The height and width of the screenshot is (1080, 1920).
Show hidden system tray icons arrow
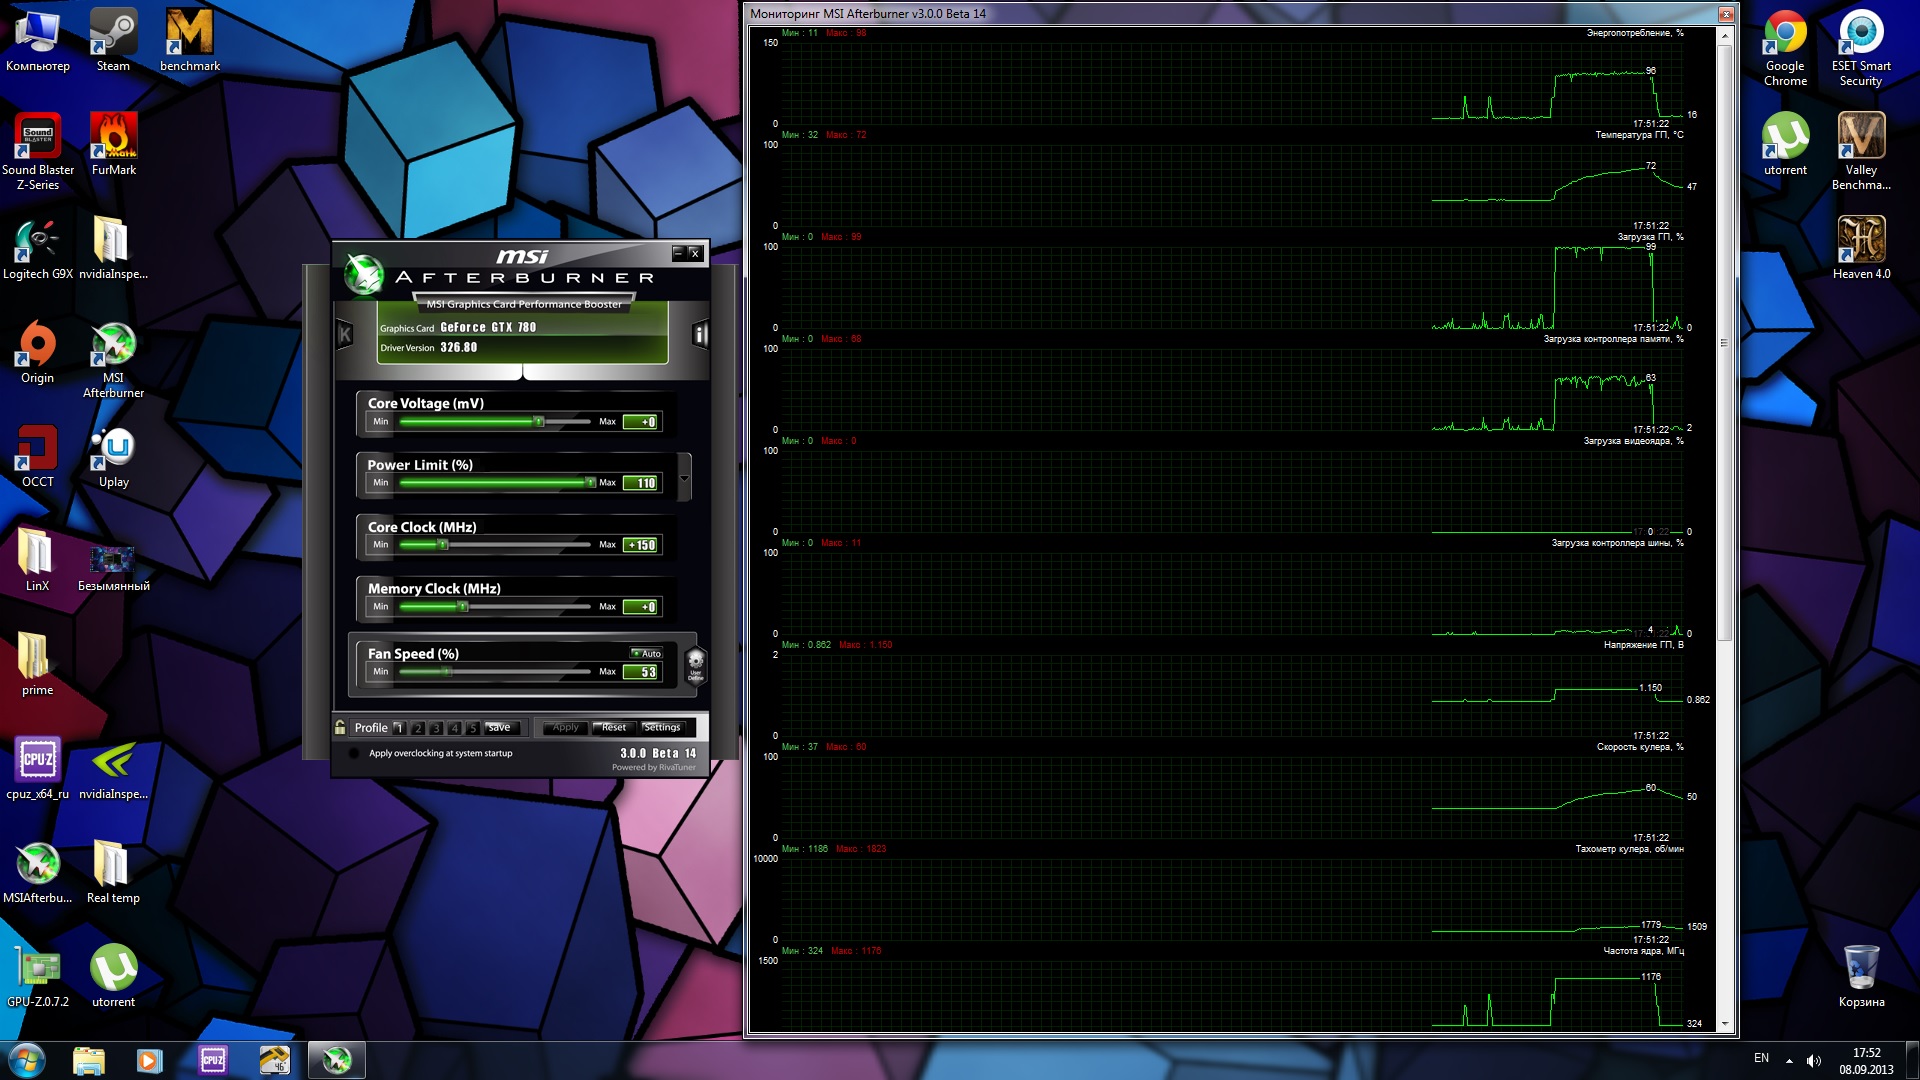1789,1061
